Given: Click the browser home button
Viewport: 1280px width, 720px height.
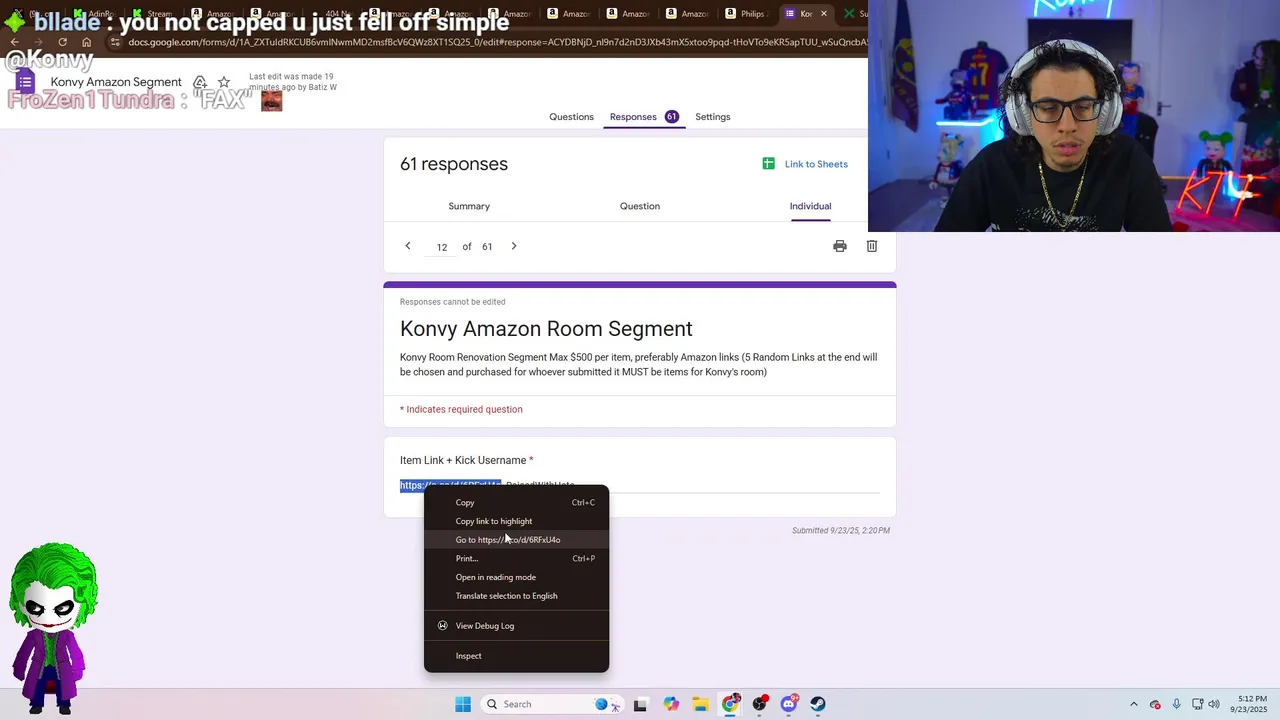Looking at the screenshot, I should pos(87,42).
